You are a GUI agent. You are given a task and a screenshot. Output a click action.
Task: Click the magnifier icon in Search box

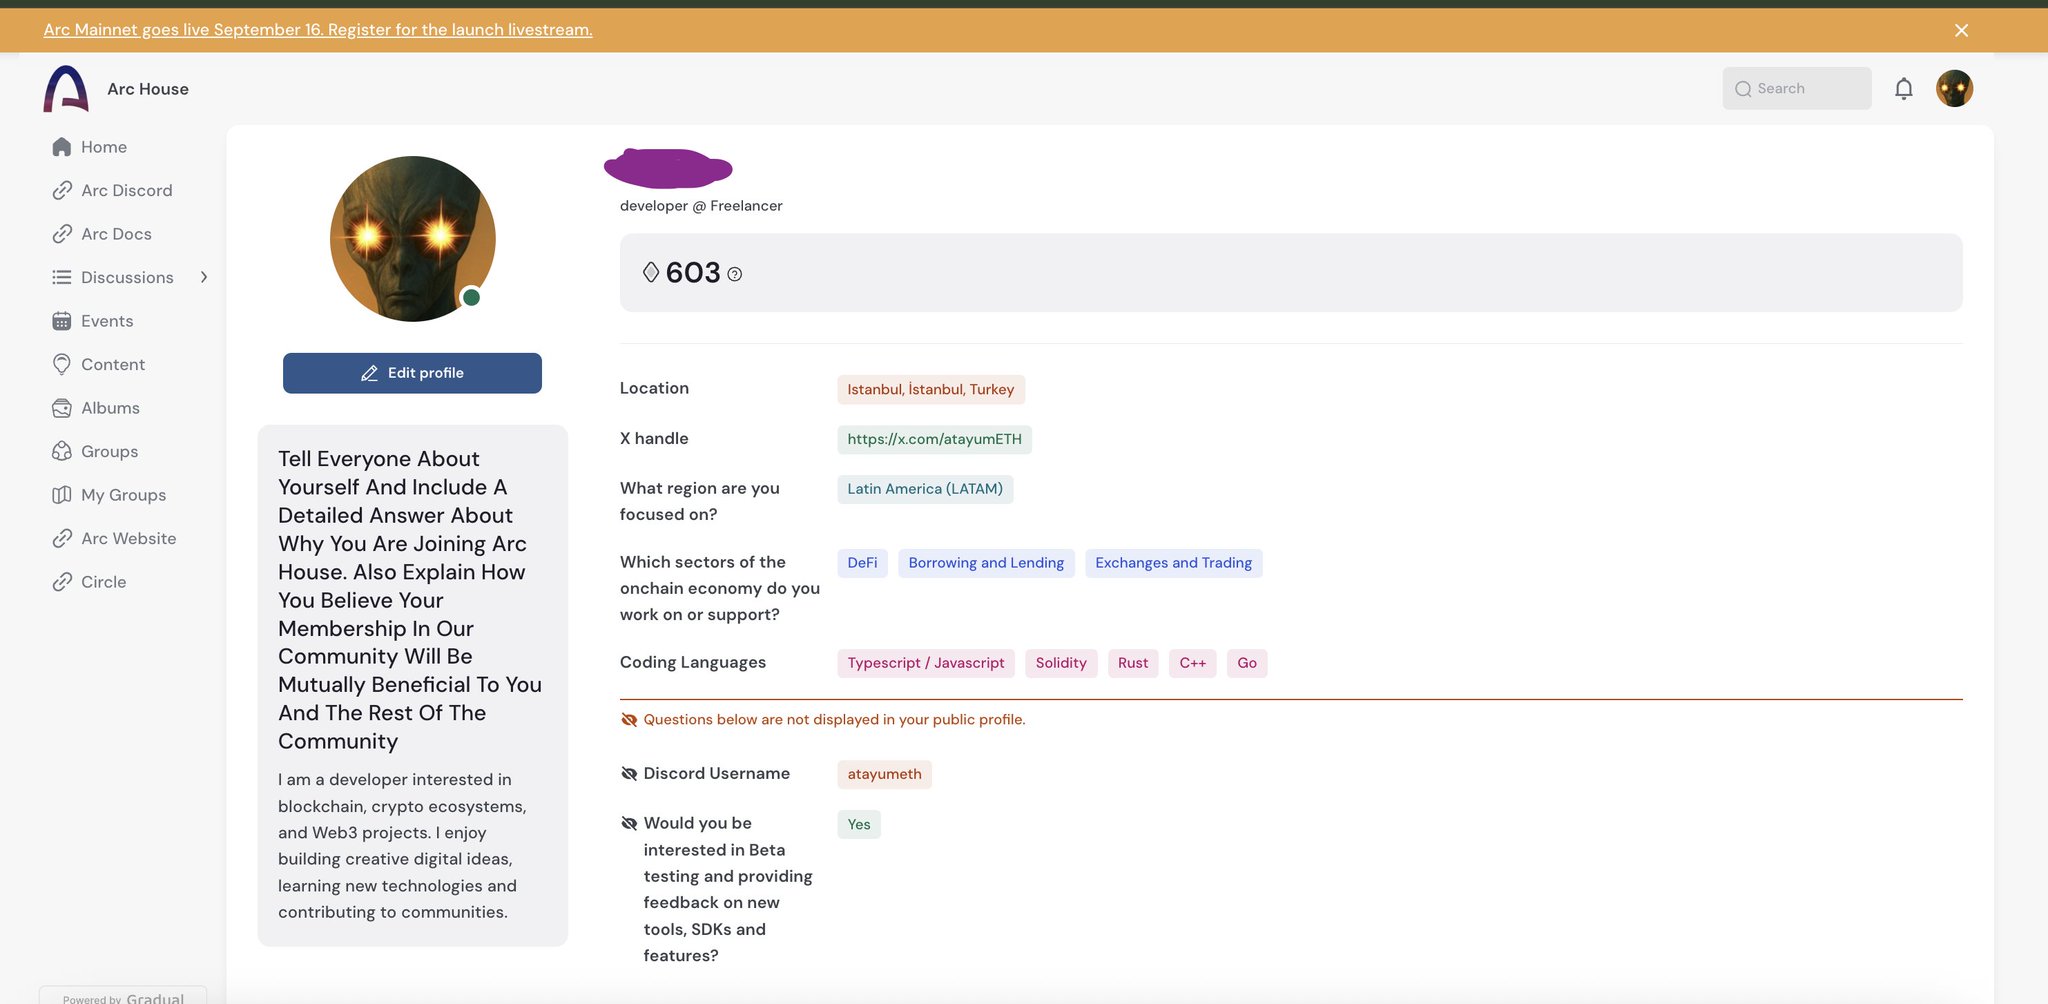[1743, 89]
